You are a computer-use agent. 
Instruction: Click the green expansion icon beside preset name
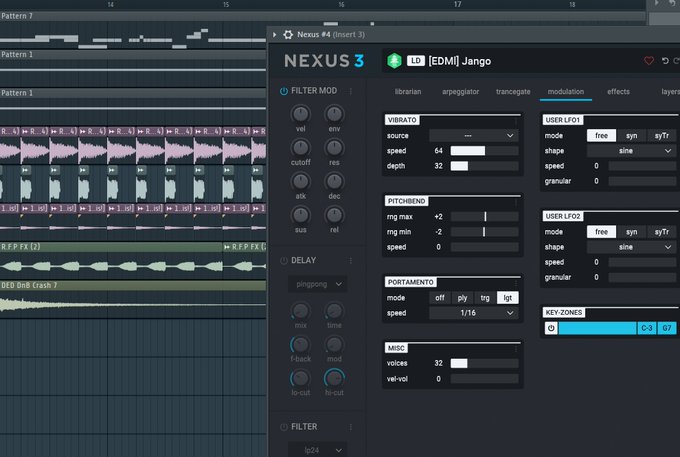coord(394,61)
